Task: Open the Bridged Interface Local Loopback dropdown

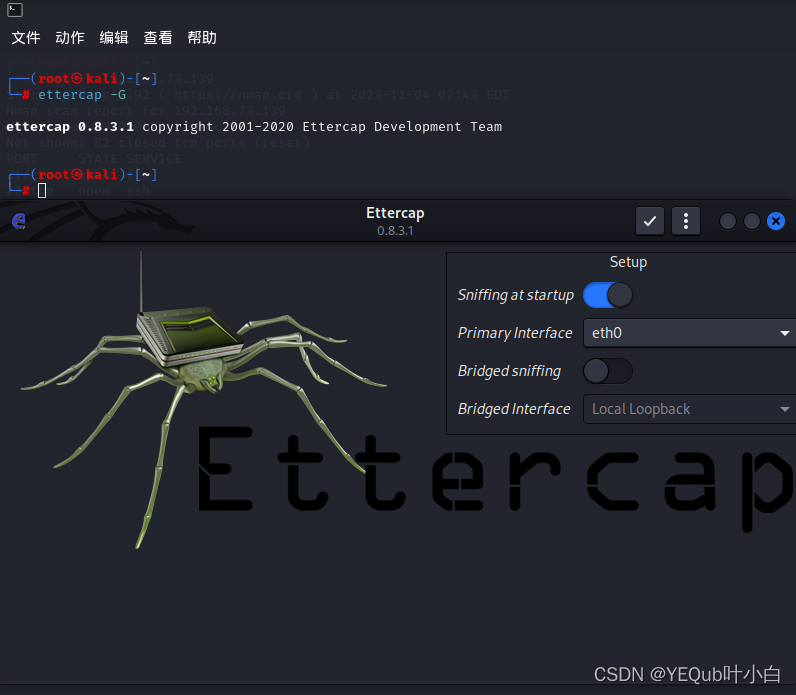Action: (690, 409)
